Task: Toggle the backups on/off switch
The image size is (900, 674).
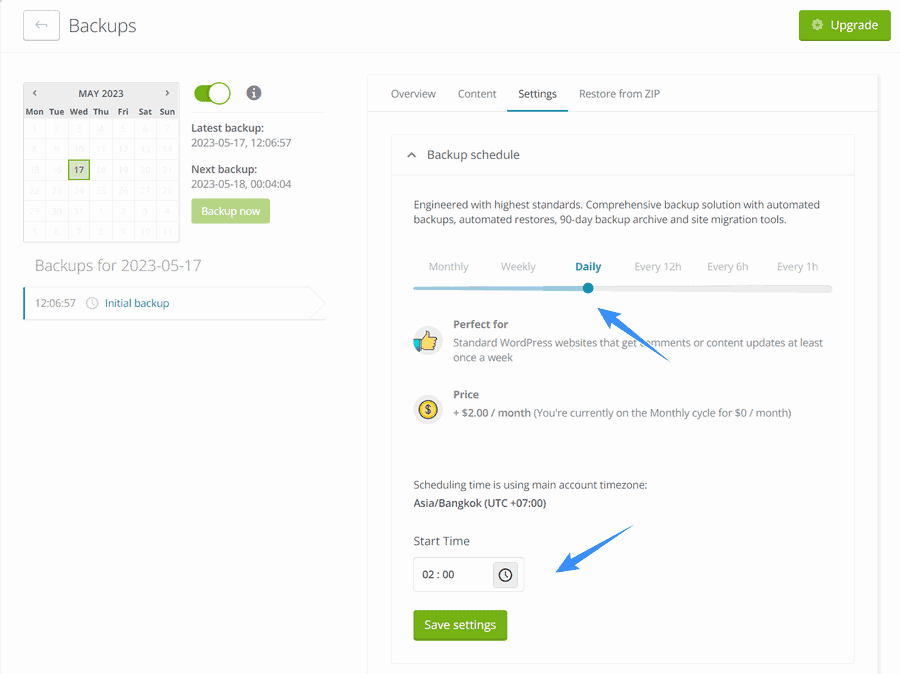Action: point(212,93)
